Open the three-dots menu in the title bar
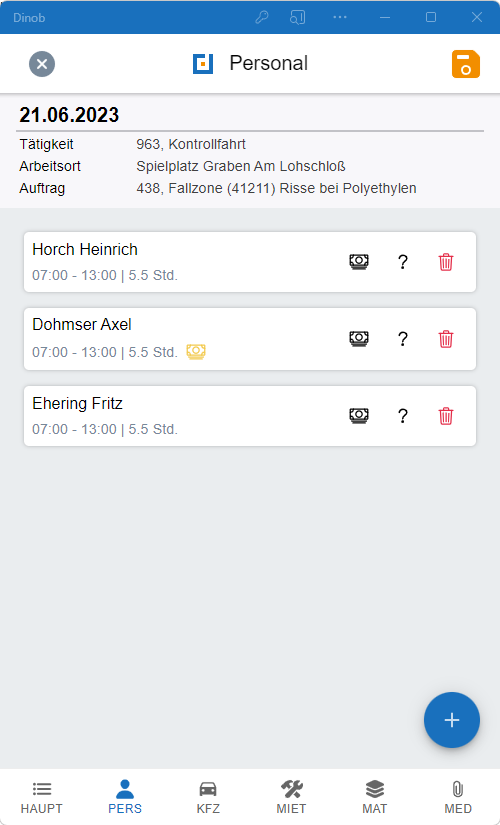Screen dimensions: 500x825 pos(340,17)
